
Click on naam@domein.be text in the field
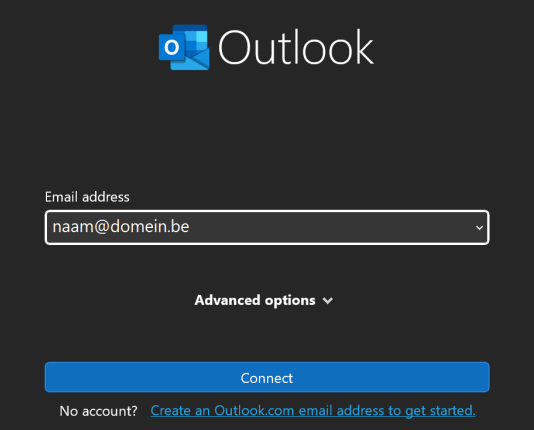pos(121,227)
